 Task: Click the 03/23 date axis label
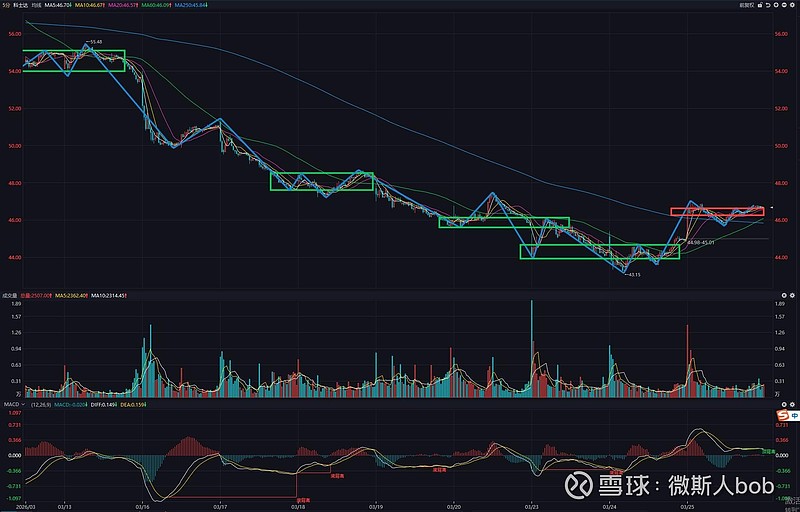click(532, 507)
